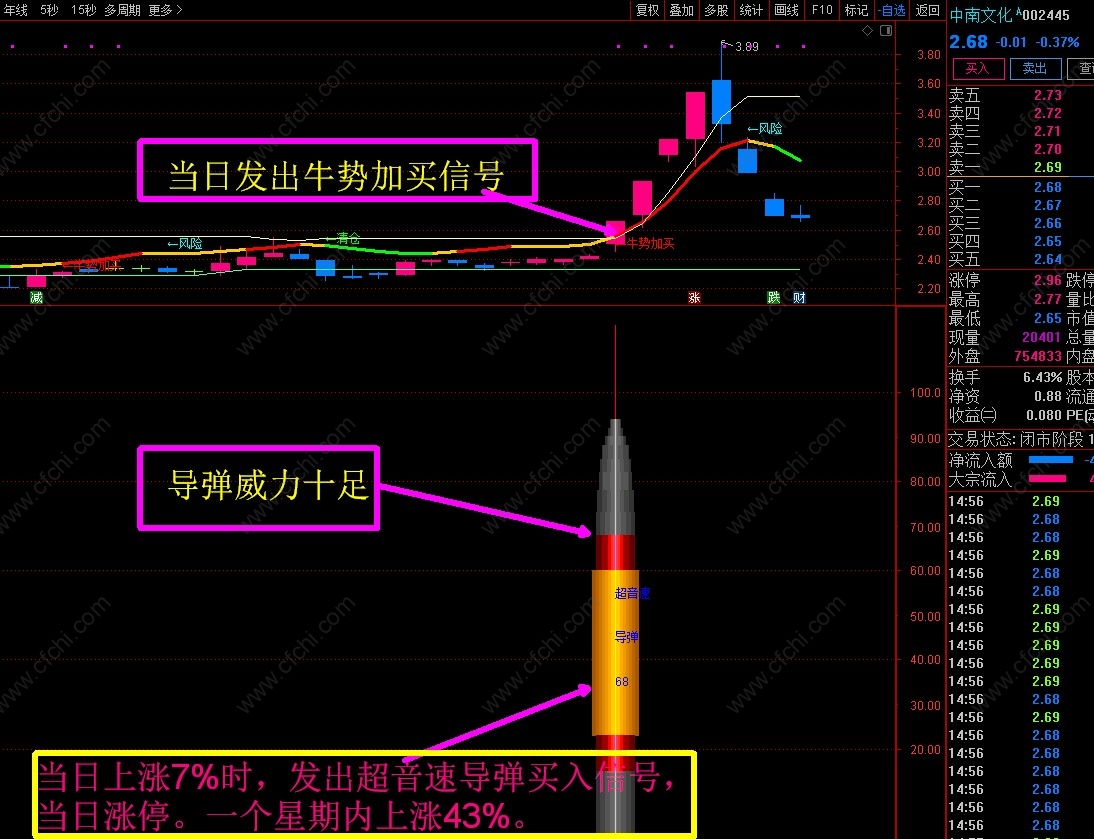Switch to the 5秒 period tab
This screenshot has height=839, width=1094.
click(x=49, y=10)
